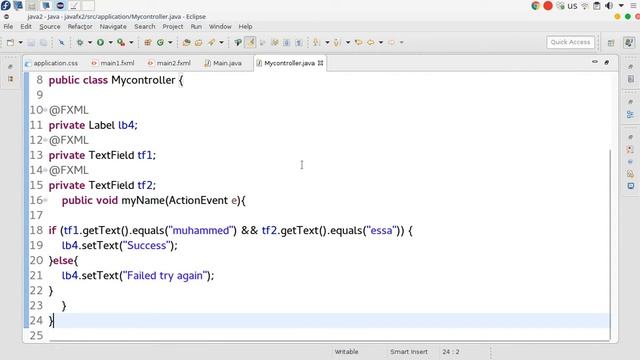Image resolution: width=640 pixels, height=360 pixels.
Task: Click the Last Edit Location icon
Action: [358, 42]
